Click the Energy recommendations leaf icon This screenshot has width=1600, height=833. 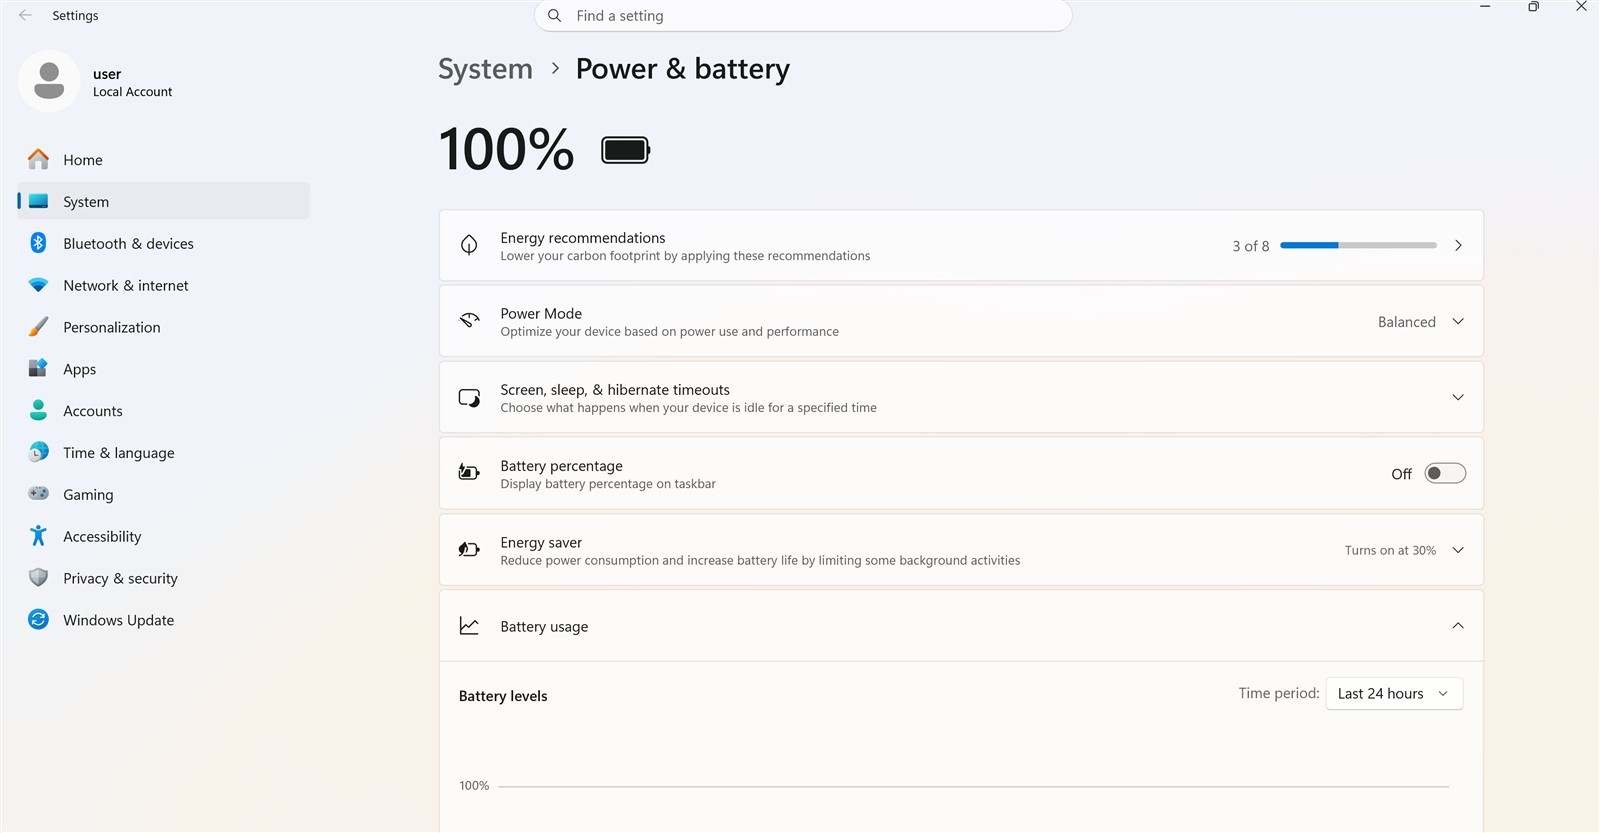(x=469, y=245)
